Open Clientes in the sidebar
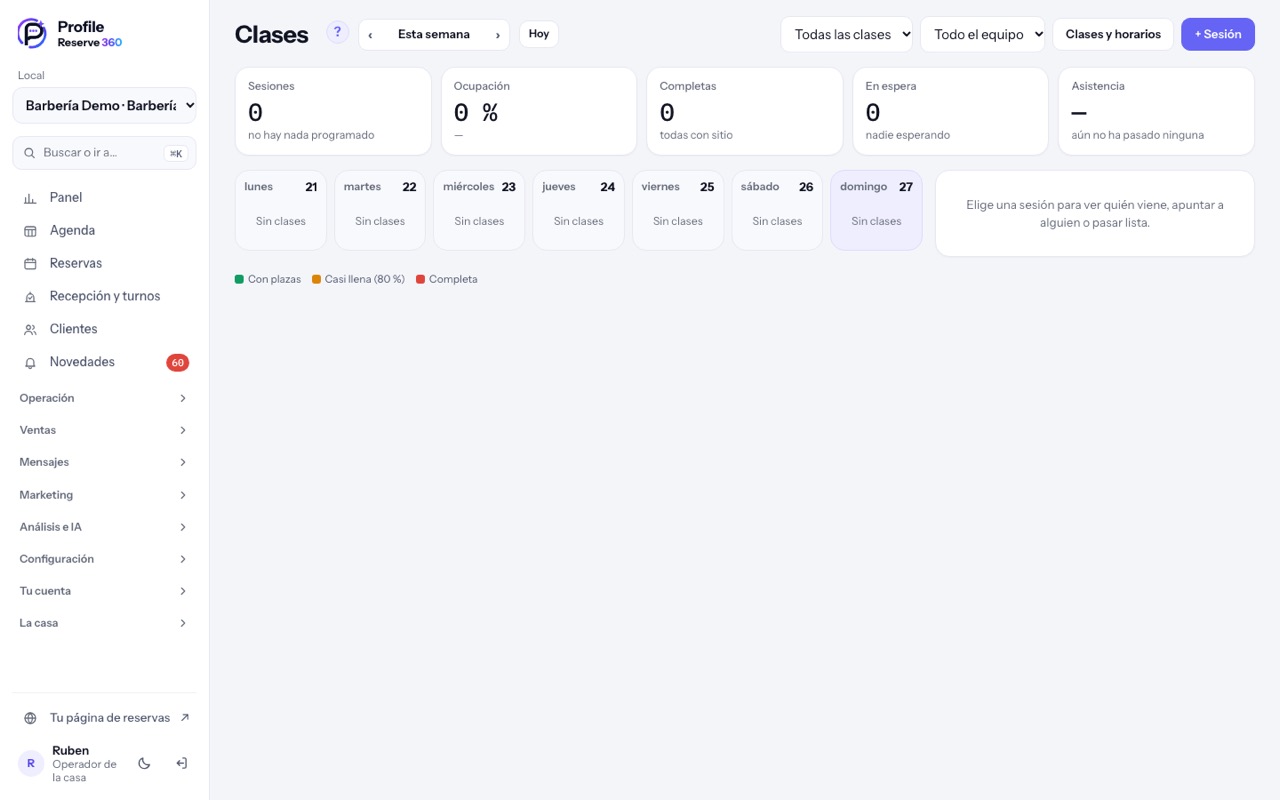The image size is (1280, 800). 104,330
